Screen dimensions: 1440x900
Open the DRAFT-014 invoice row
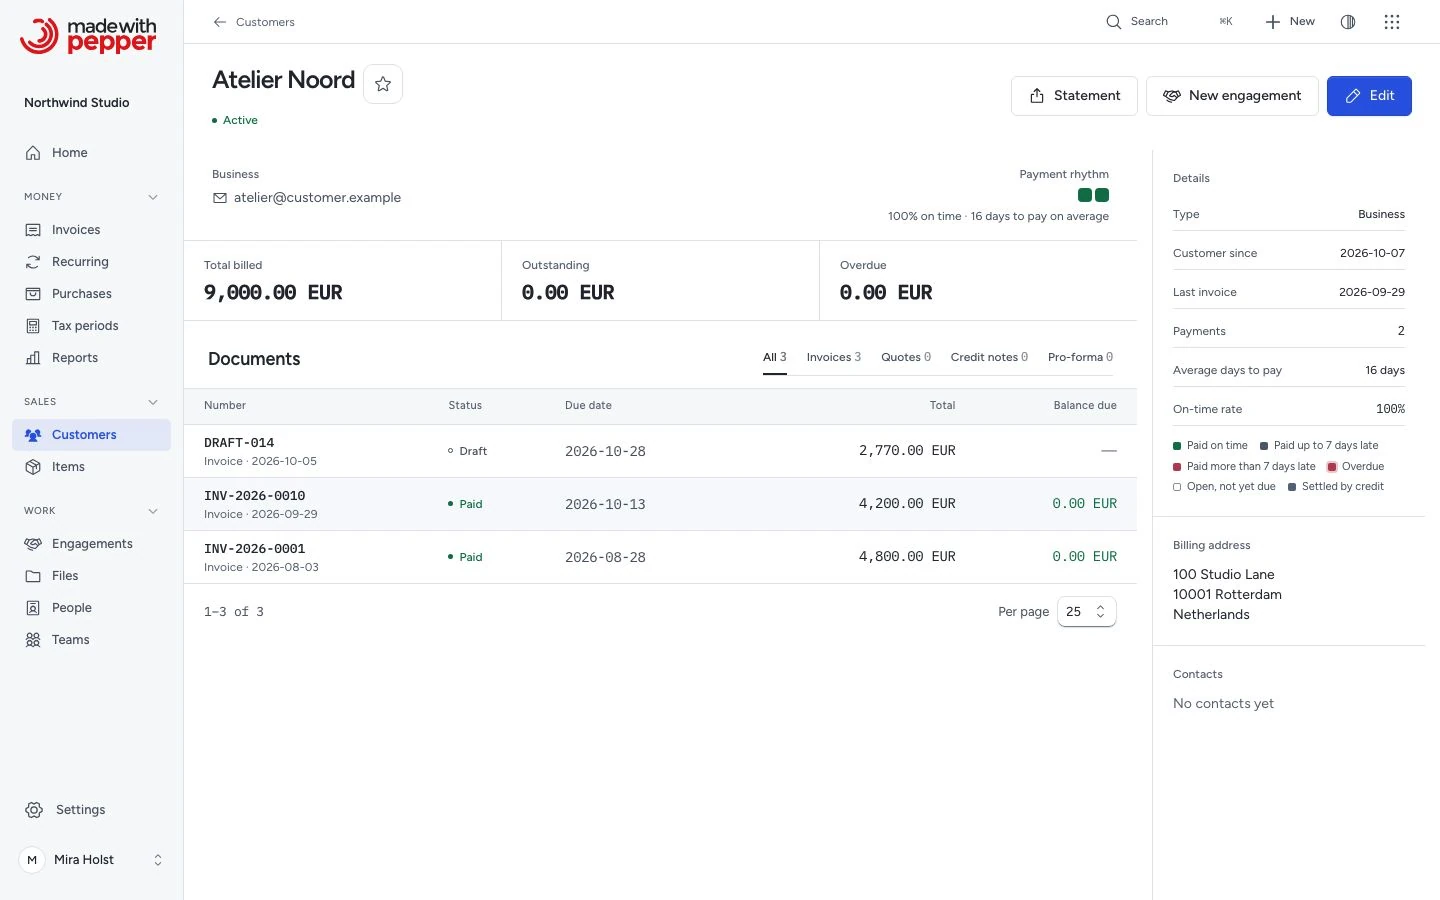coord(660,451)
